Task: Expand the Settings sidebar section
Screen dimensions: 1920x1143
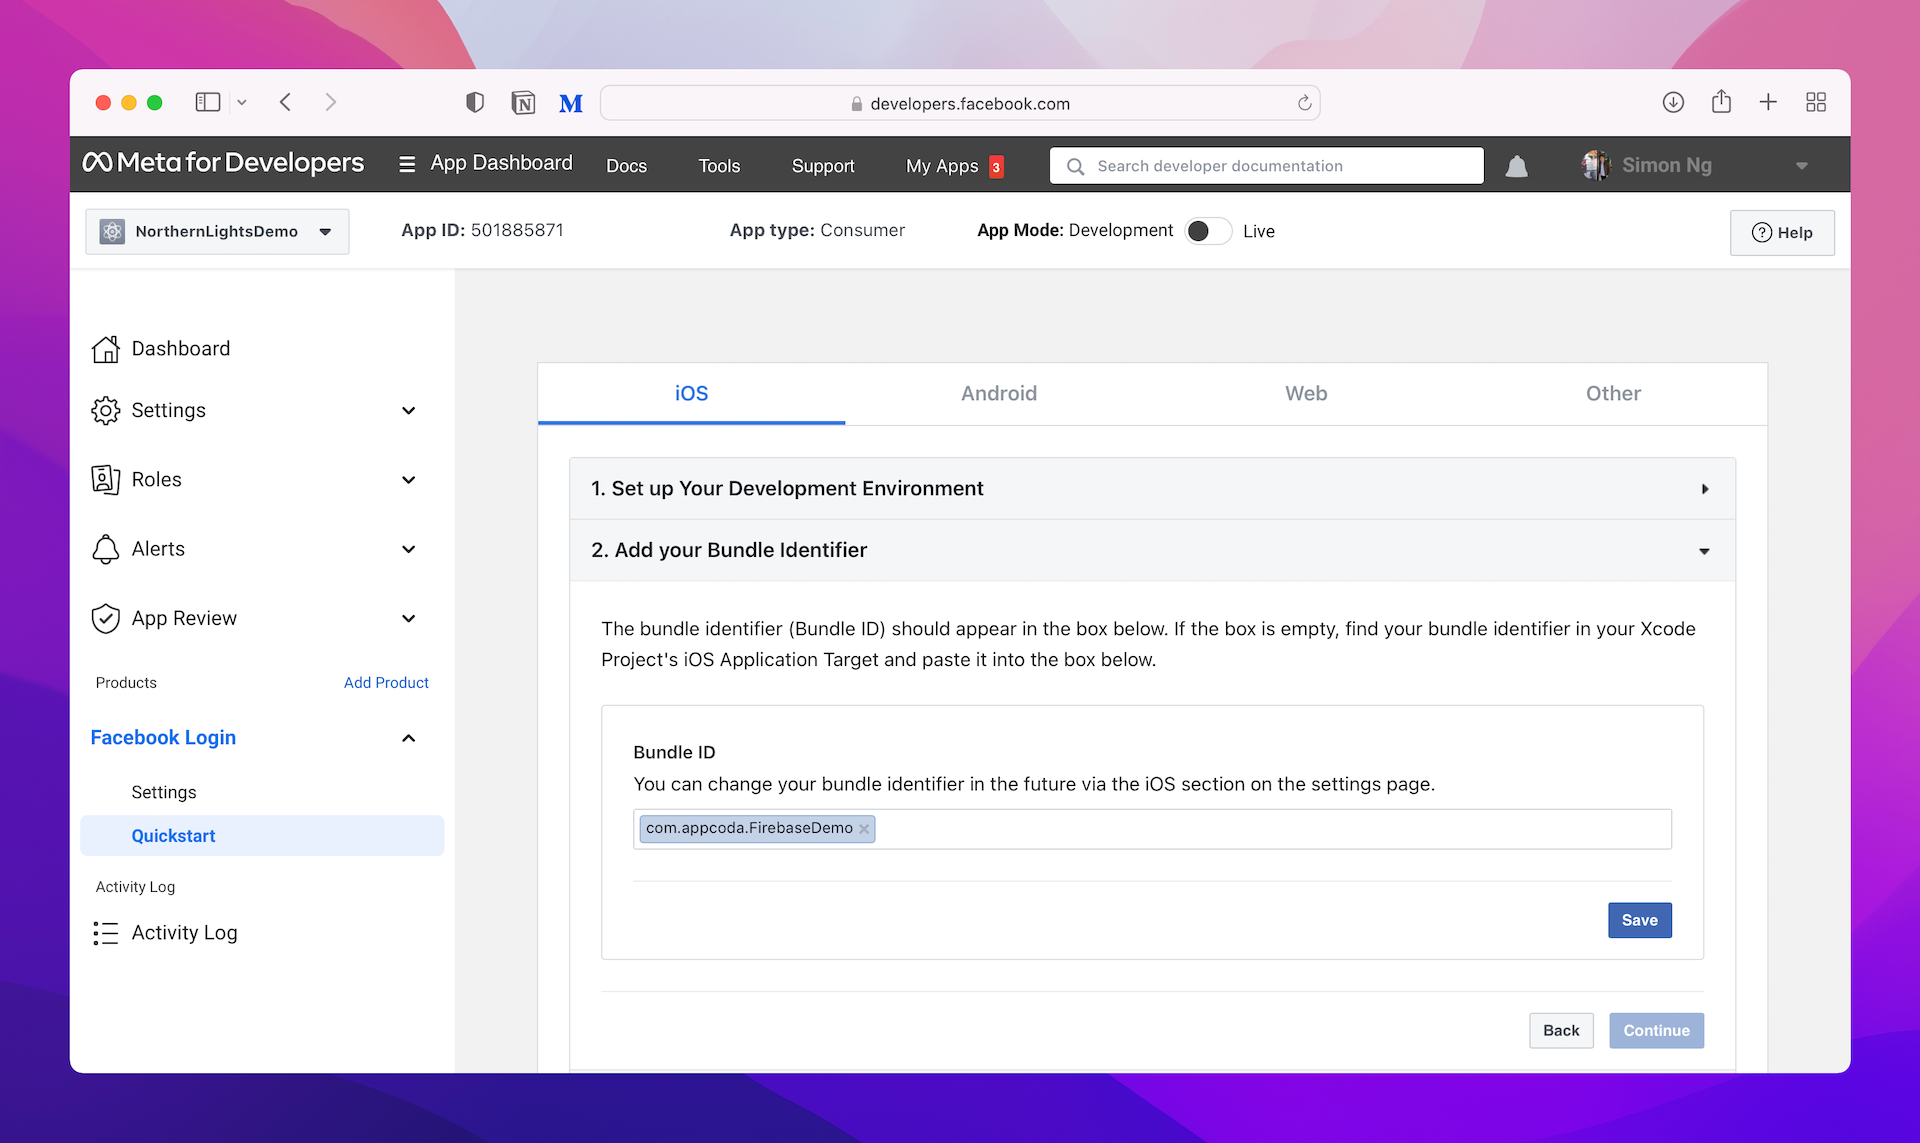Action: pyautogui.click(x=408, y=411)
